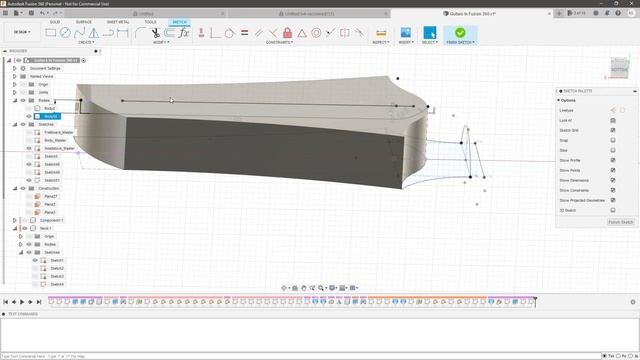Screen dimensions: 640x360
Task: Expand Document Settings node
Action: [15, 69]
